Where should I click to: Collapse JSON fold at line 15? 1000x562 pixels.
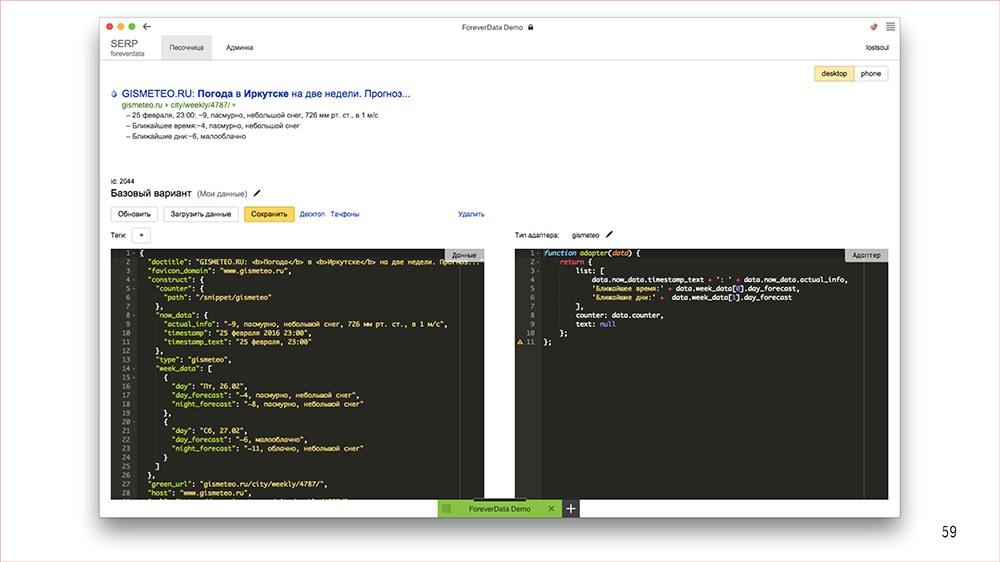[134, 378]
